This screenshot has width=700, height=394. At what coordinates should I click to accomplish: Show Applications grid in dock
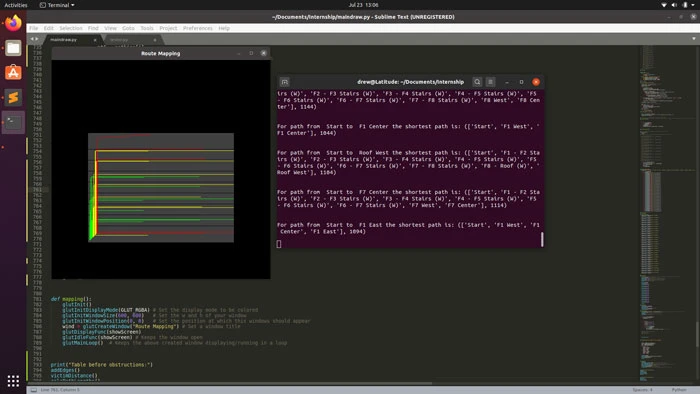13,381
